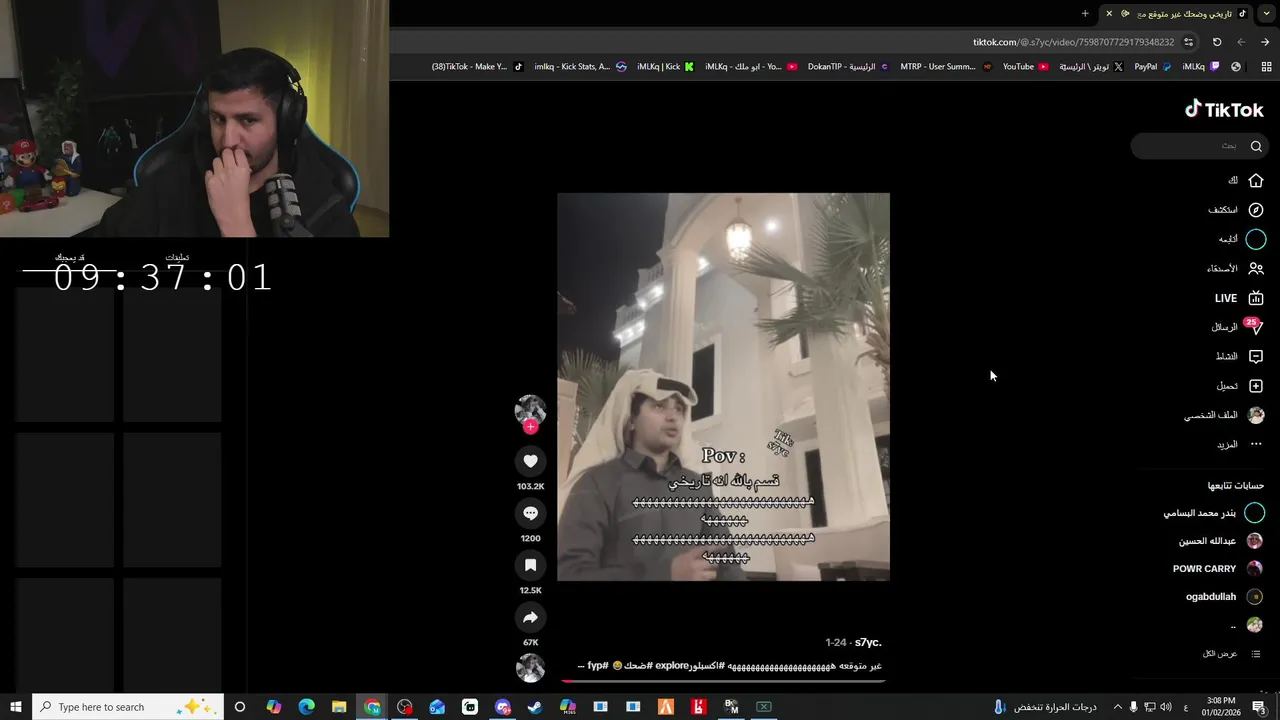1280x720 pixels.
Task: Follow creator with red plus badge
Action: click(x=530, y=426)
